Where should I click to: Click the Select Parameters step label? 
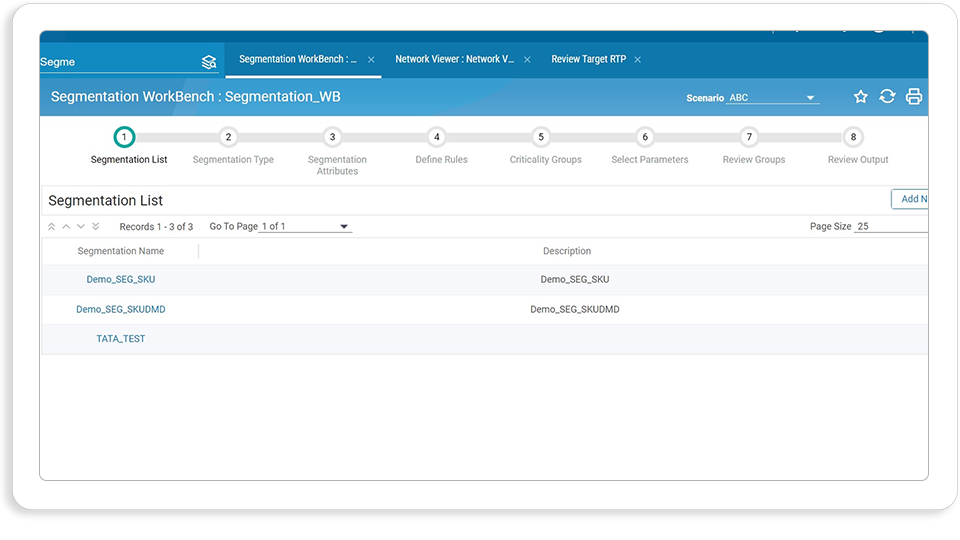[650, 160]
